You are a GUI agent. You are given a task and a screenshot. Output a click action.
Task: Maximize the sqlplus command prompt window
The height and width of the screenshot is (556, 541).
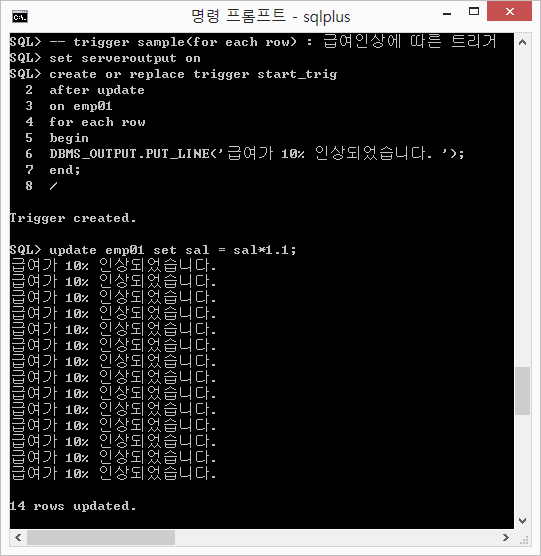(474, 12)
